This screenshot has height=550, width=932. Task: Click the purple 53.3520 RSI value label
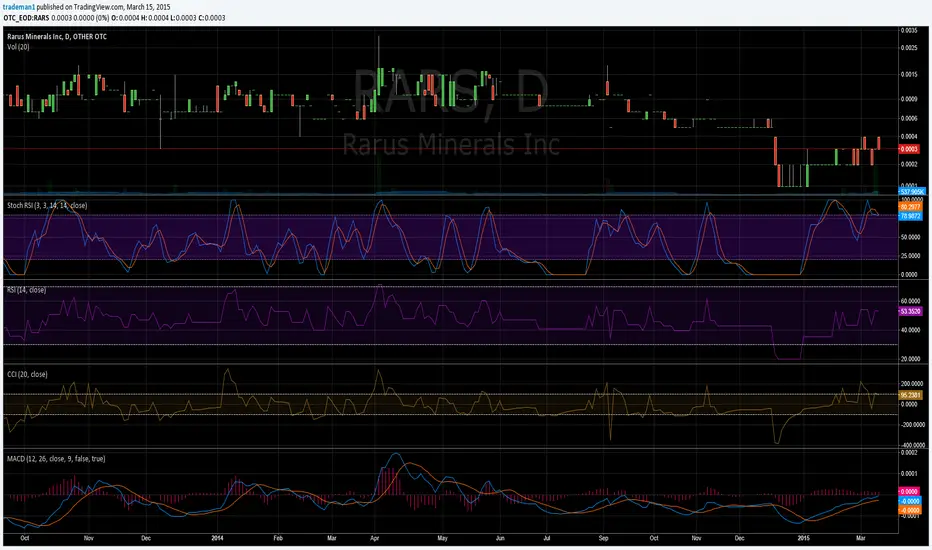pyautogui.click(x=911, y=311)
